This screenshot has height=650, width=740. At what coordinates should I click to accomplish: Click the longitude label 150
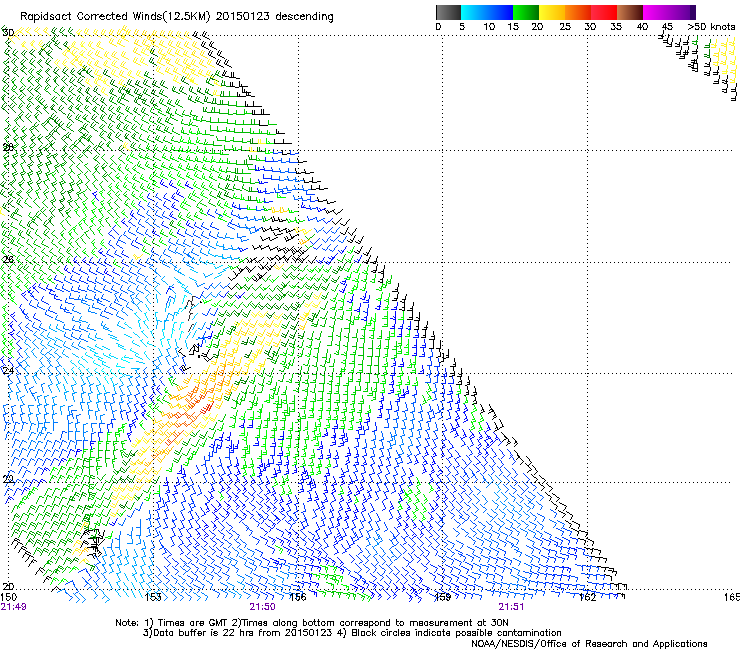point(8,597)
